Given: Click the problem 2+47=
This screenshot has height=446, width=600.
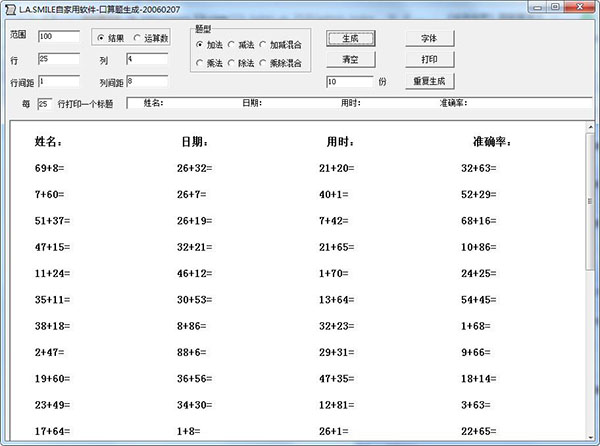Looking at the screenshot, I should click(x=49, y=352).
